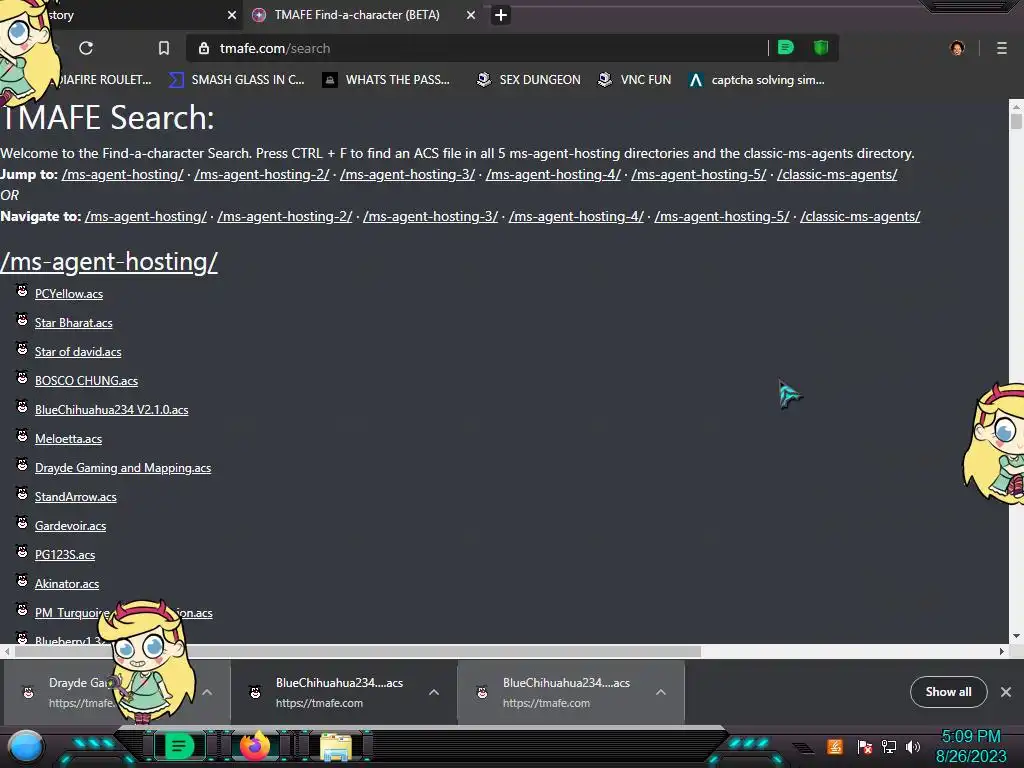Open the Windows Start orb
Image resolution: width=1024 pixels, height=768 pixels.
26,747
